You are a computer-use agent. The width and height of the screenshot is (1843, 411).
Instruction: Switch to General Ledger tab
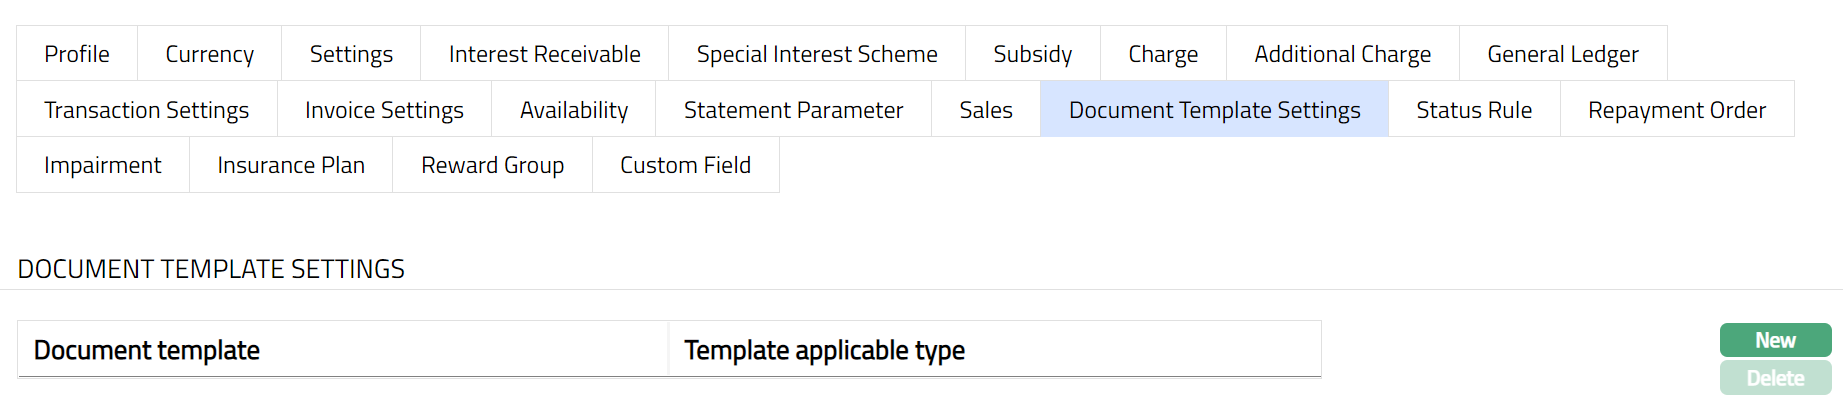1562,54
